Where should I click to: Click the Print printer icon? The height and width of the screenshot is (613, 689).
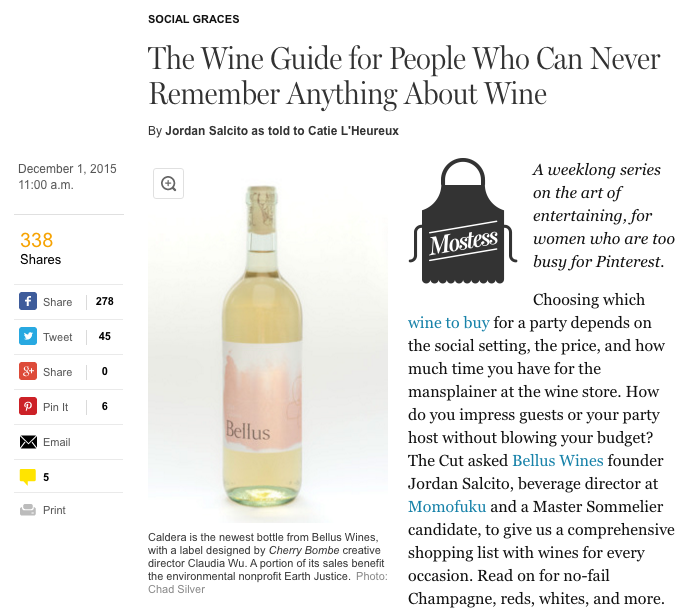tap(28, 510)
